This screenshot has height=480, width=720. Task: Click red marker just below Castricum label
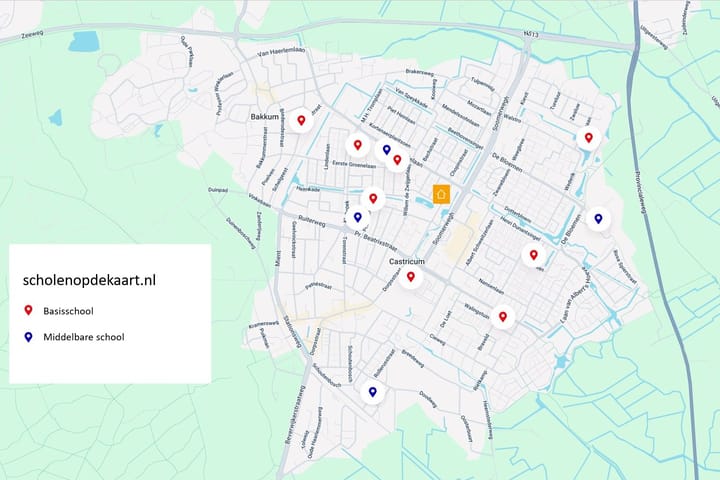[x=410, y=277]
